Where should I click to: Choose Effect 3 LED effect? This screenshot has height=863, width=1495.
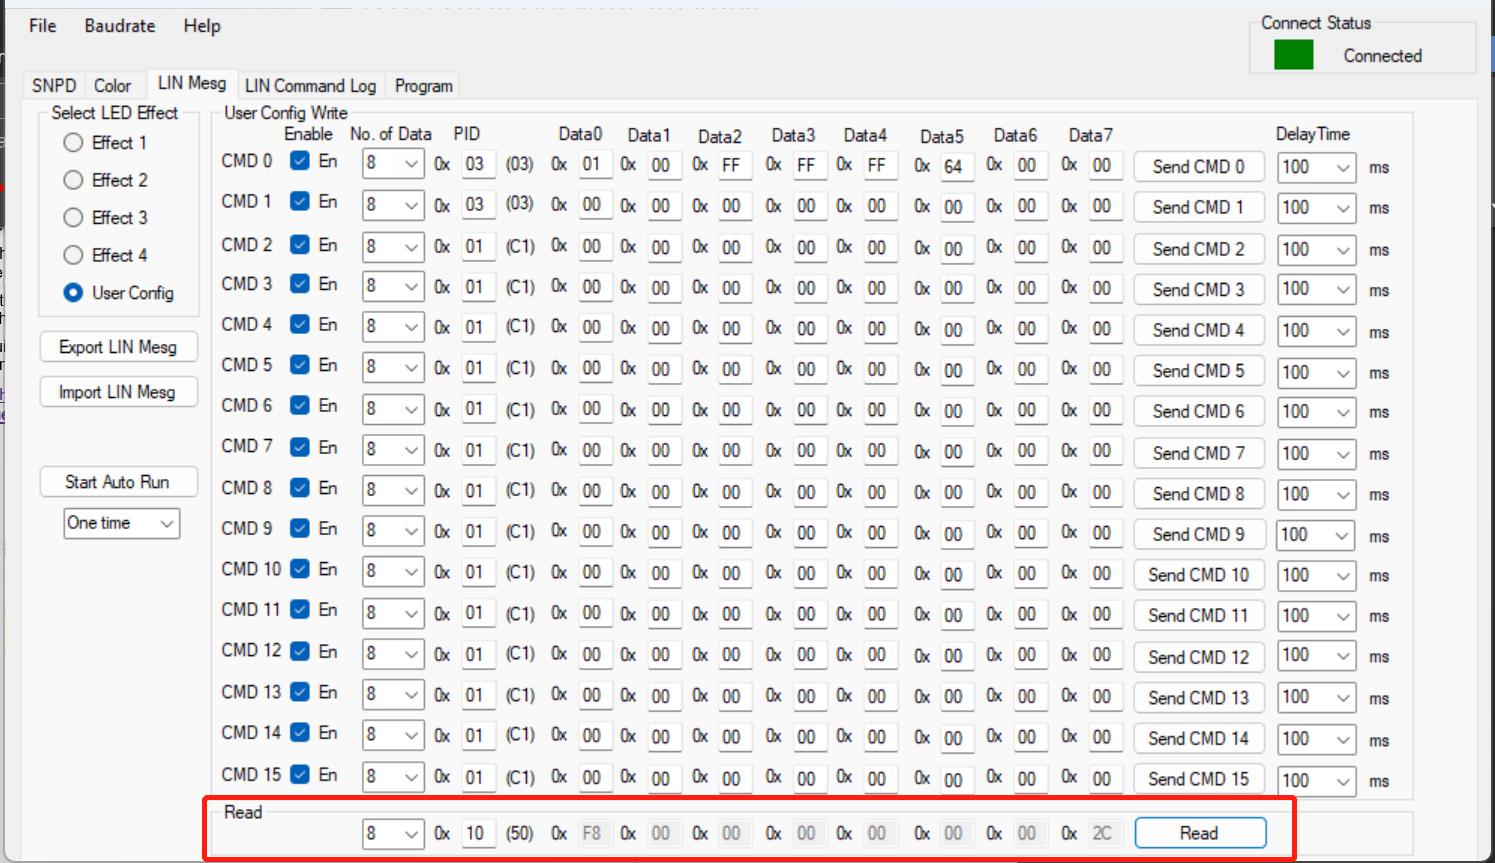[73, 218]
